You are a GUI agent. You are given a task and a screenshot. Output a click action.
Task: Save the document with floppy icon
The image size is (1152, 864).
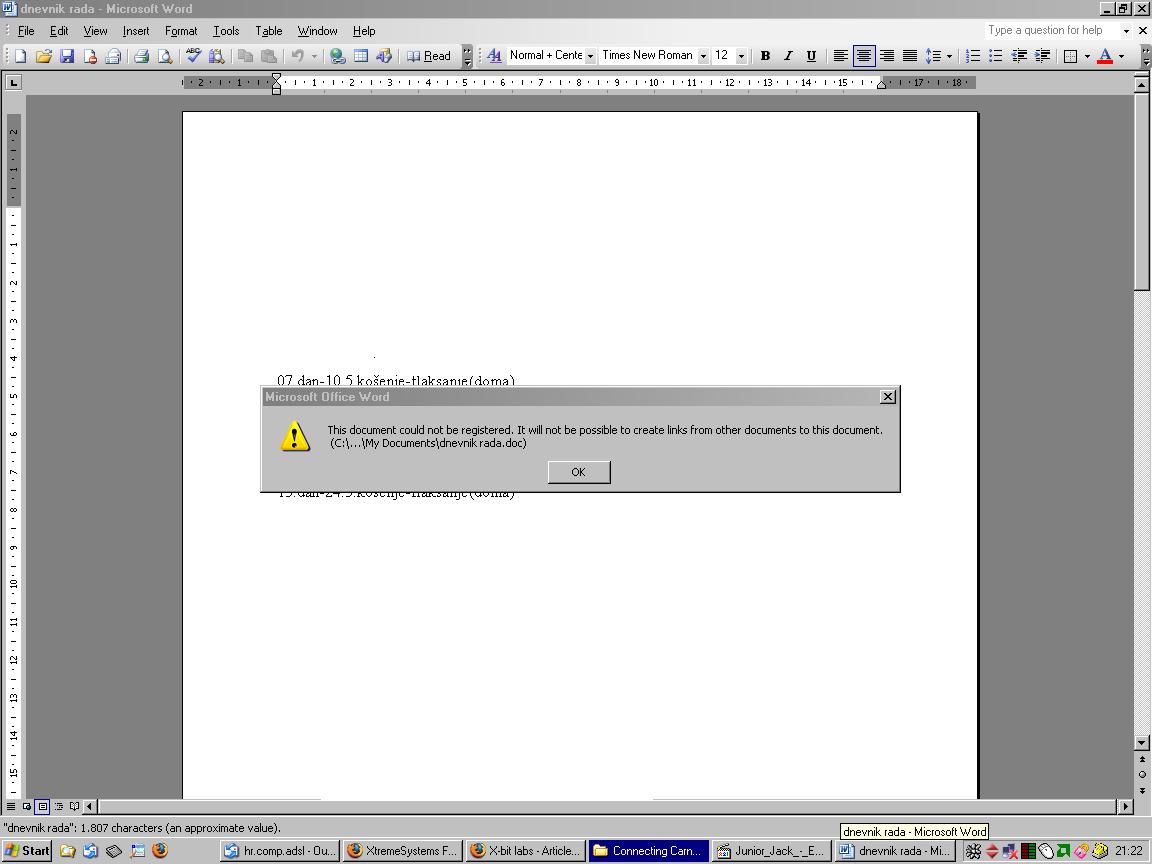[67, 56]
